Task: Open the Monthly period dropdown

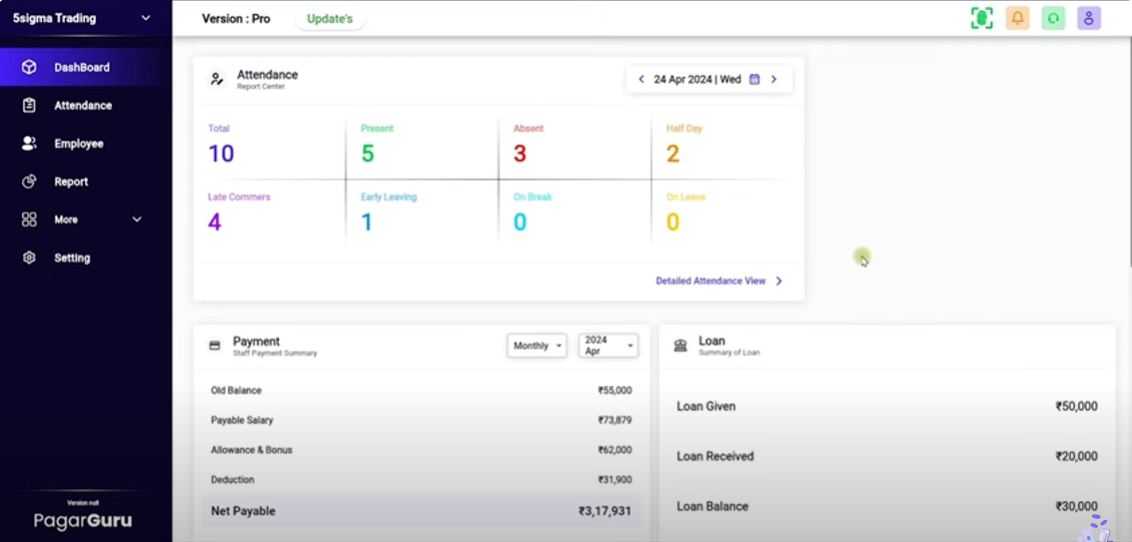Action: (x=536, y=346)
